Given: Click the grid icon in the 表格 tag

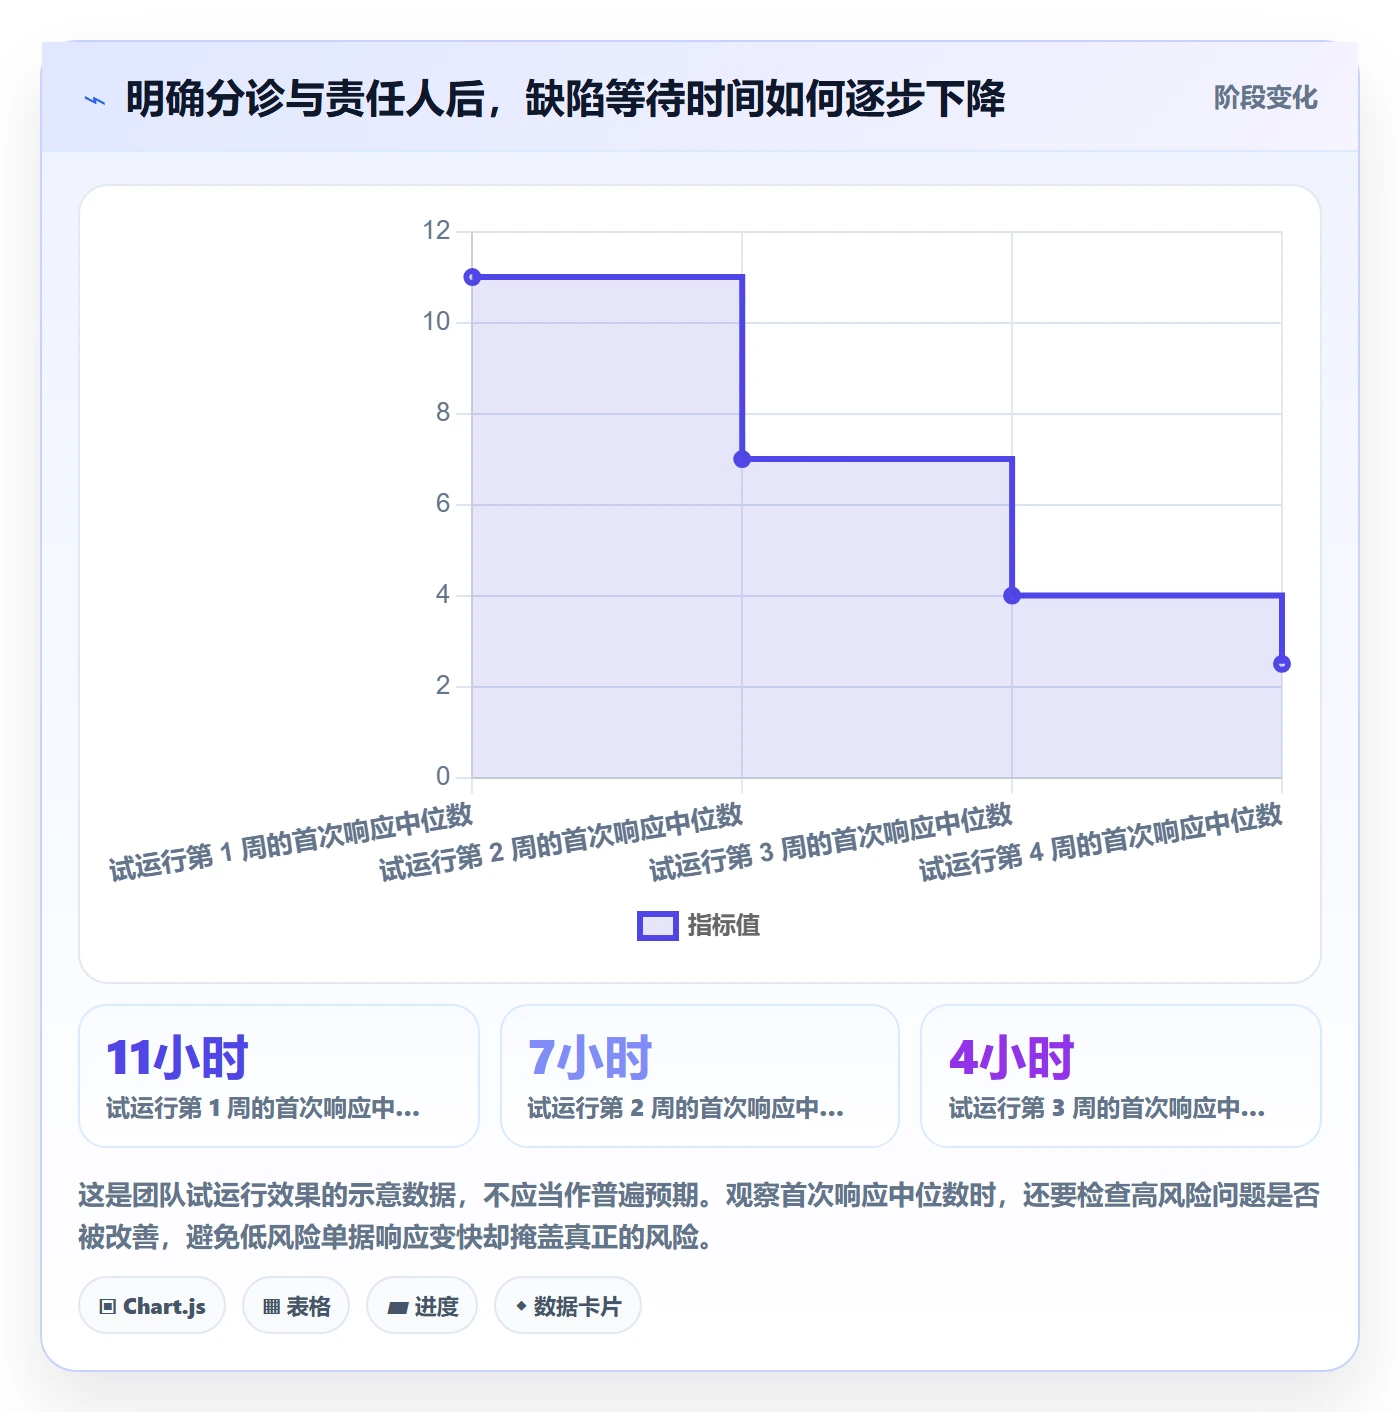Looking at the screenshot, I should [x=271, y=1306].
